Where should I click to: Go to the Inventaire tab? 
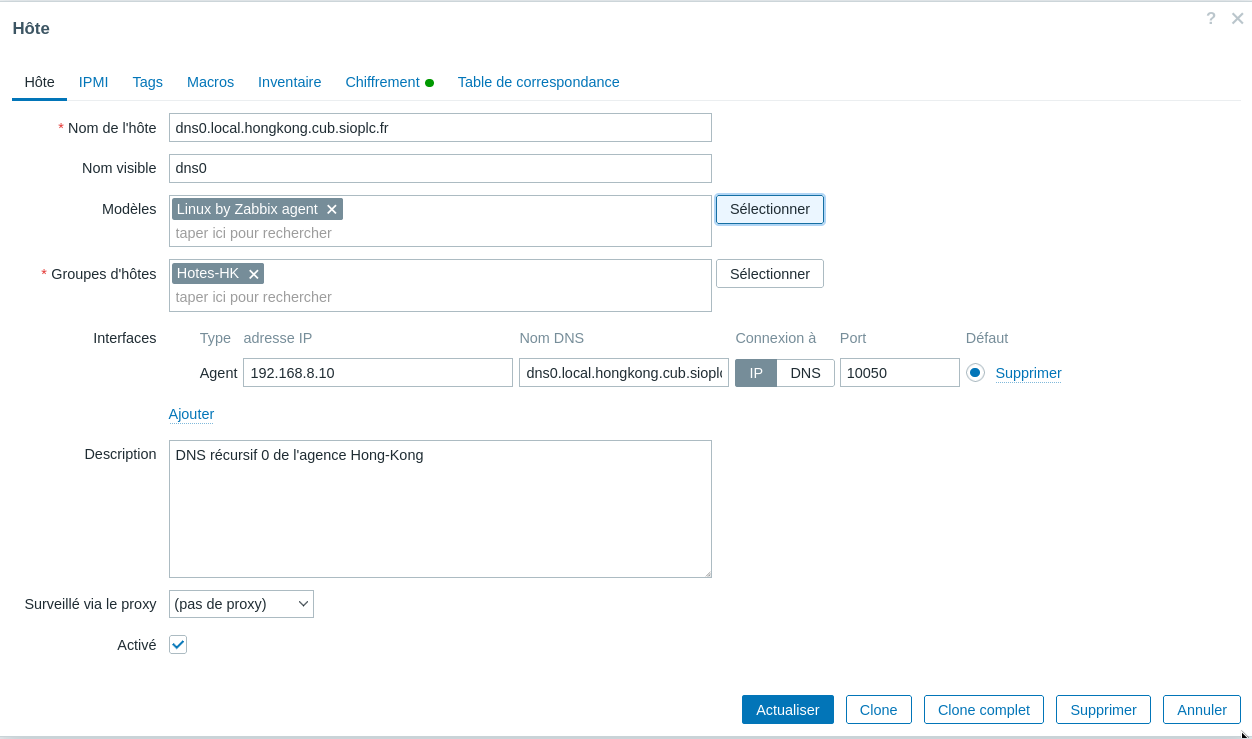[289, 82]
